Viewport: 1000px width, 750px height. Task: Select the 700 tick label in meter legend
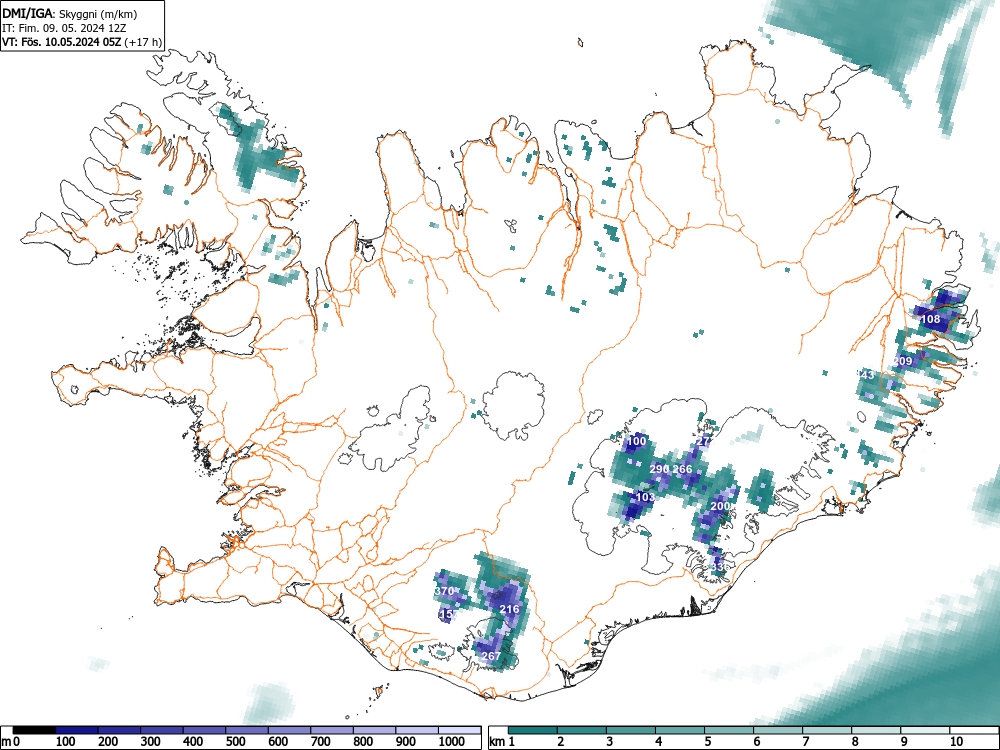(x=321, y=742)
